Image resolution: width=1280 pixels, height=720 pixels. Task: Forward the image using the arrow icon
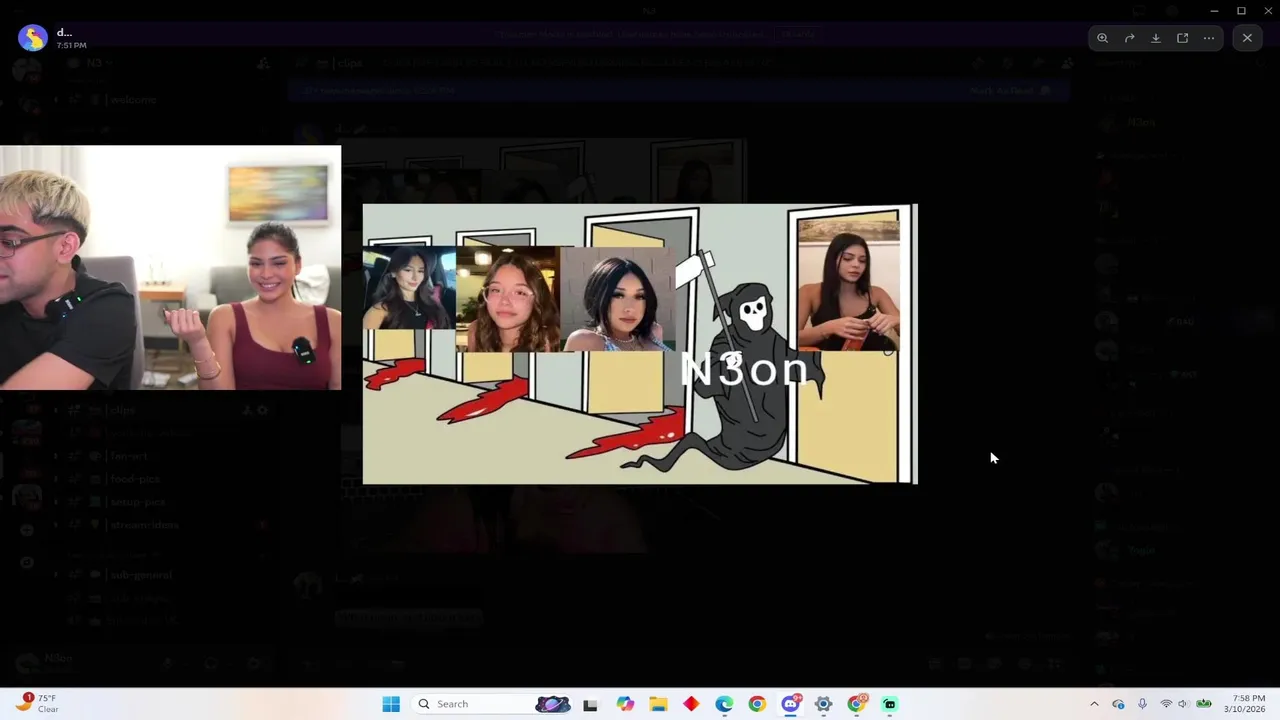pyautogui.click(x=1129, y=38)
